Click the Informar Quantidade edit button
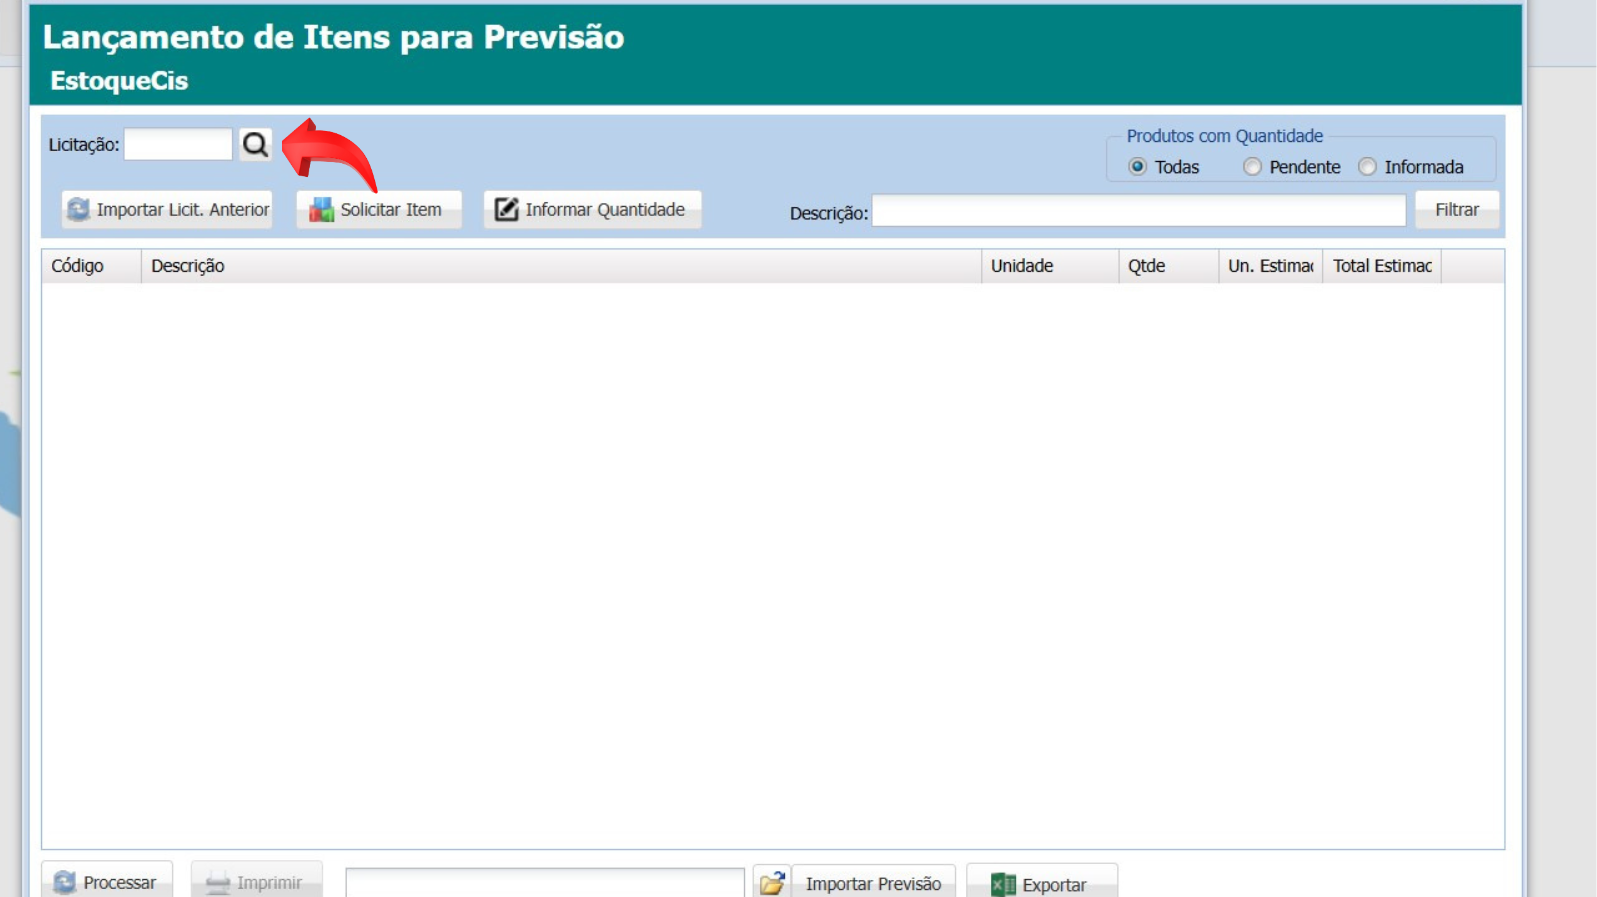1597x897 pixels. pos(592,210)
